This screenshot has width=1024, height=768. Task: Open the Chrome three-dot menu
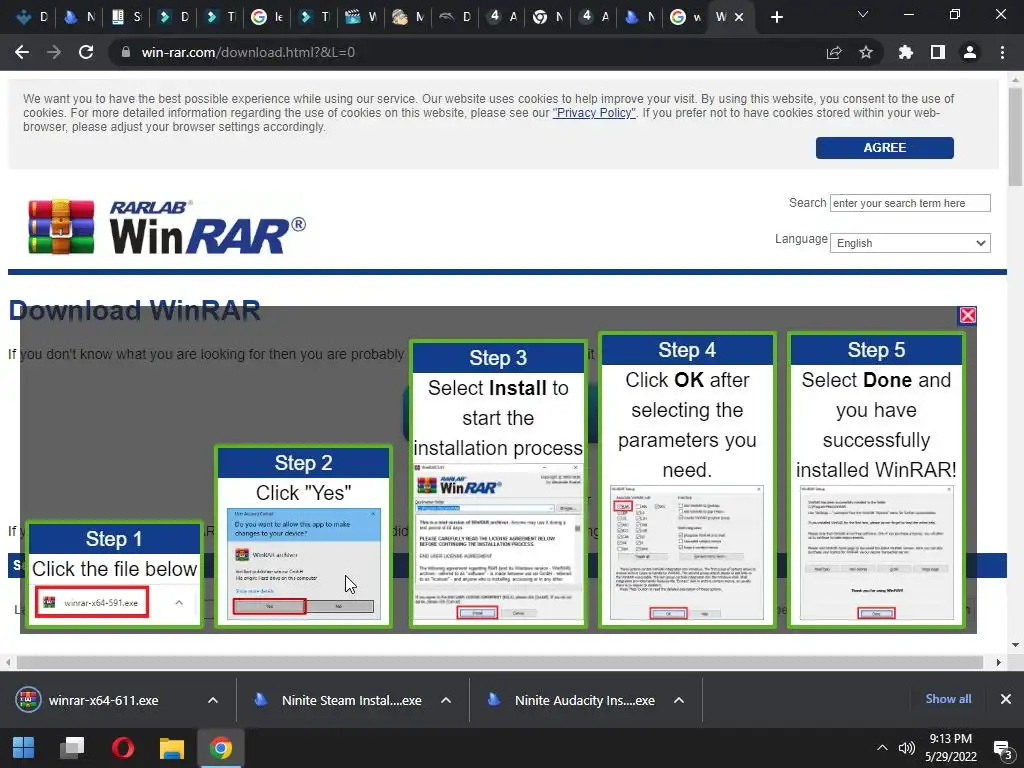click(1002, 52)
